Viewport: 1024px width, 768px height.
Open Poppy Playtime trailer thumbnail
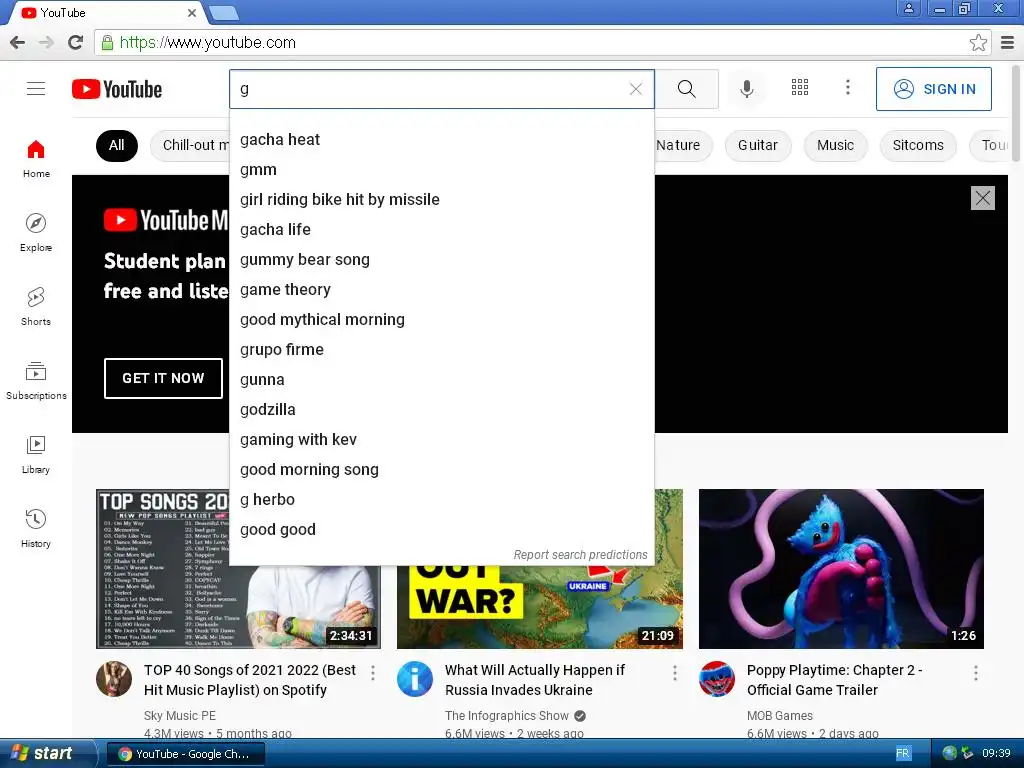[x=841, y=569]
